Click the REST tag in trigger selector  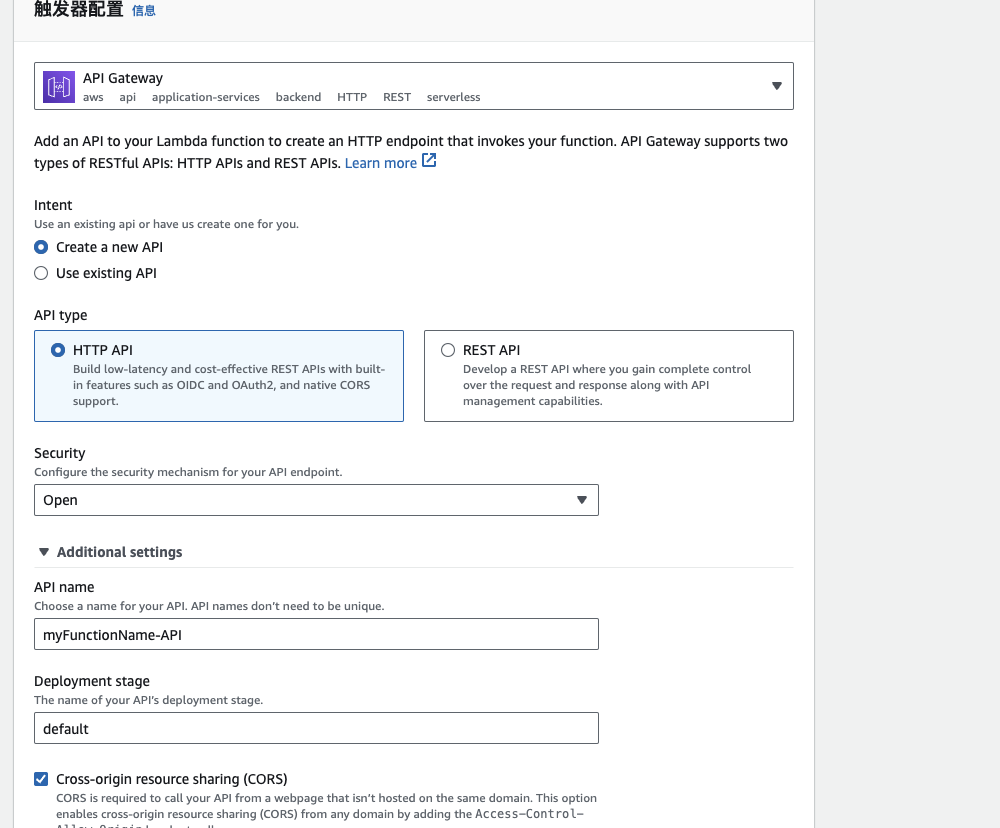(x=397, y=97)
